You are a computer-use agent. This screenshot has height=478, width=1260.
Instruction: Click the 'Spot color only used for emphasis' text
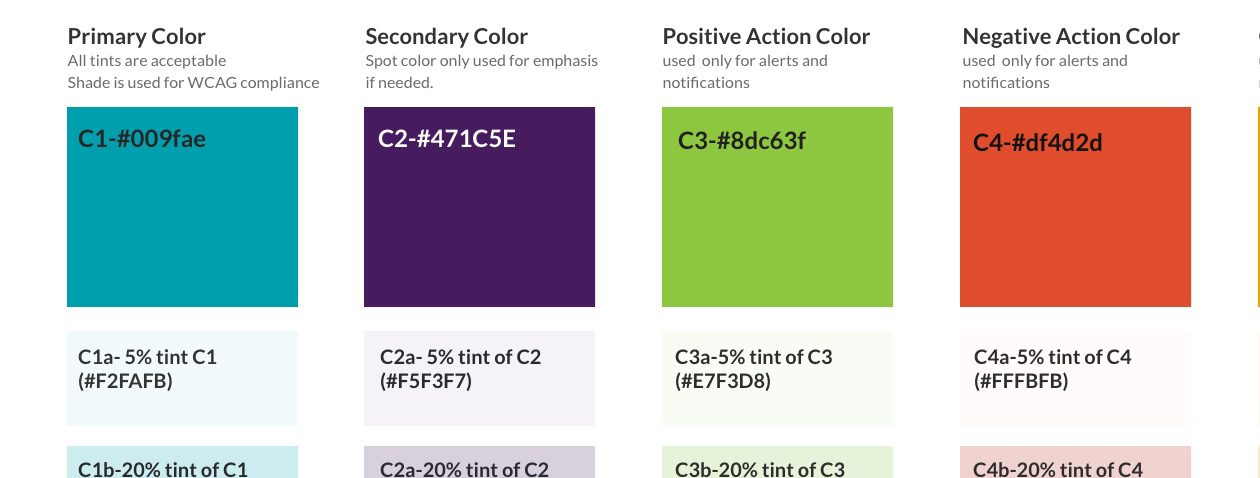coord(481,61)
